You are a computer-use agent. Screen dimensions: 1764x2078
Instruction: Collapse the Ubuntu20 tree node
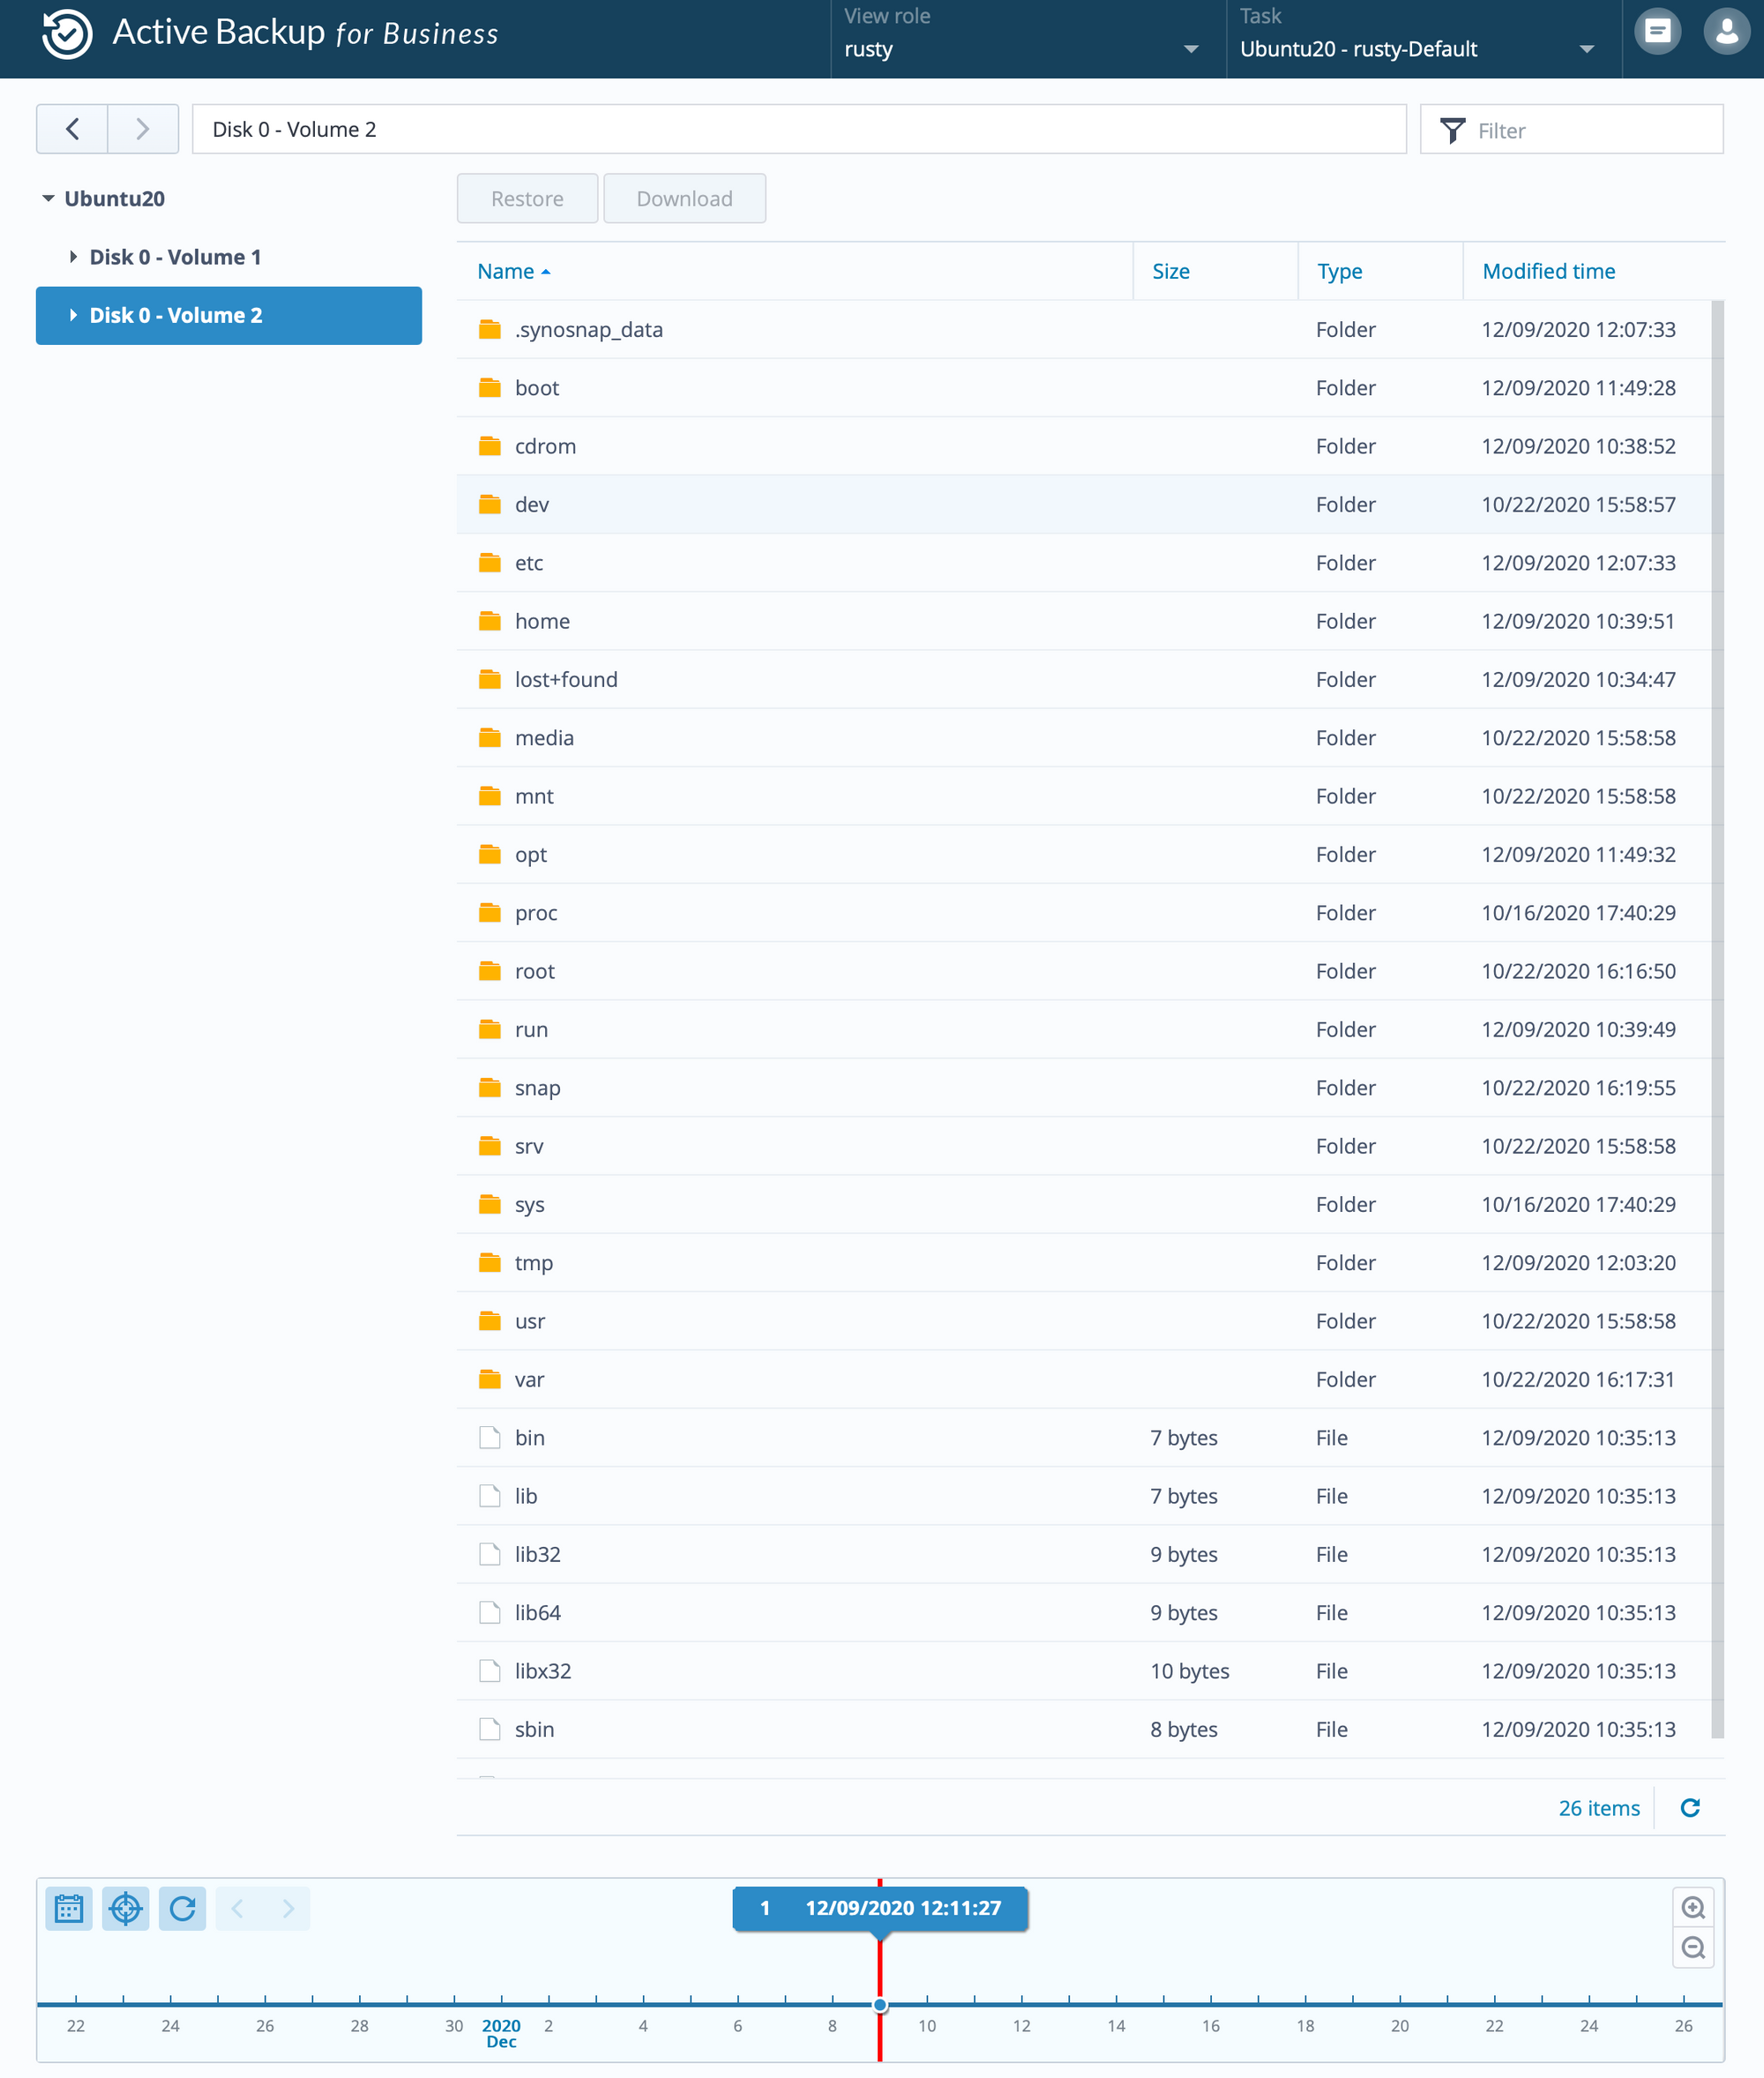48,199
